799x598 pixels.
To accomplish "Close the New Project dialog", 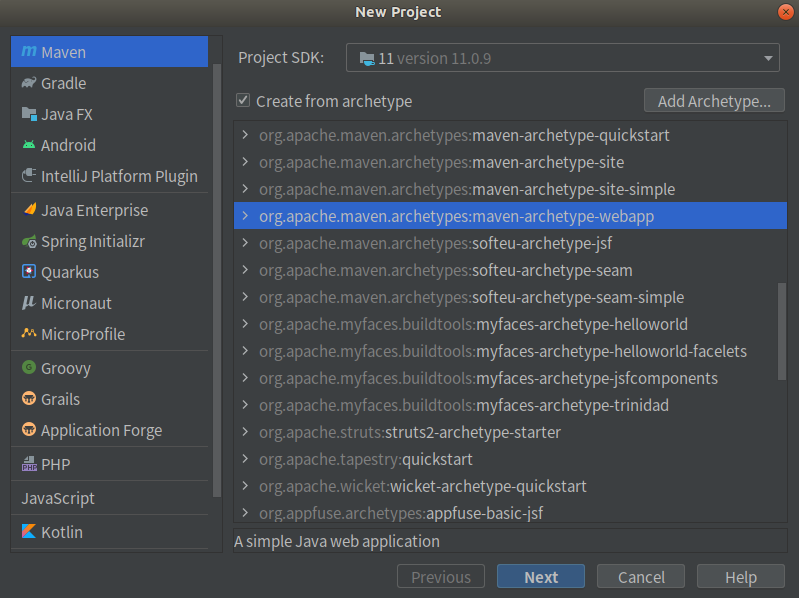I will click(x=786, y=11).
